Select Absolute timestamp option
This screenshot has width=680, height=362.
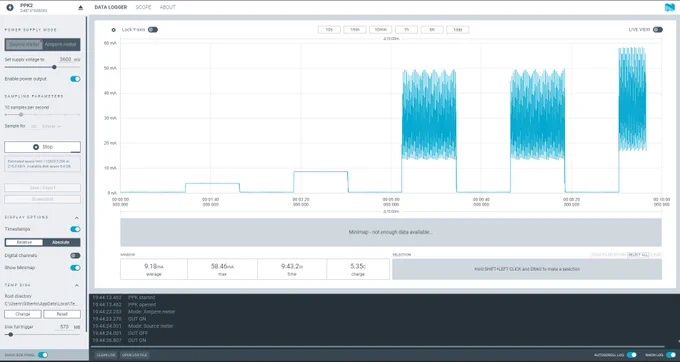pos(61,242)
